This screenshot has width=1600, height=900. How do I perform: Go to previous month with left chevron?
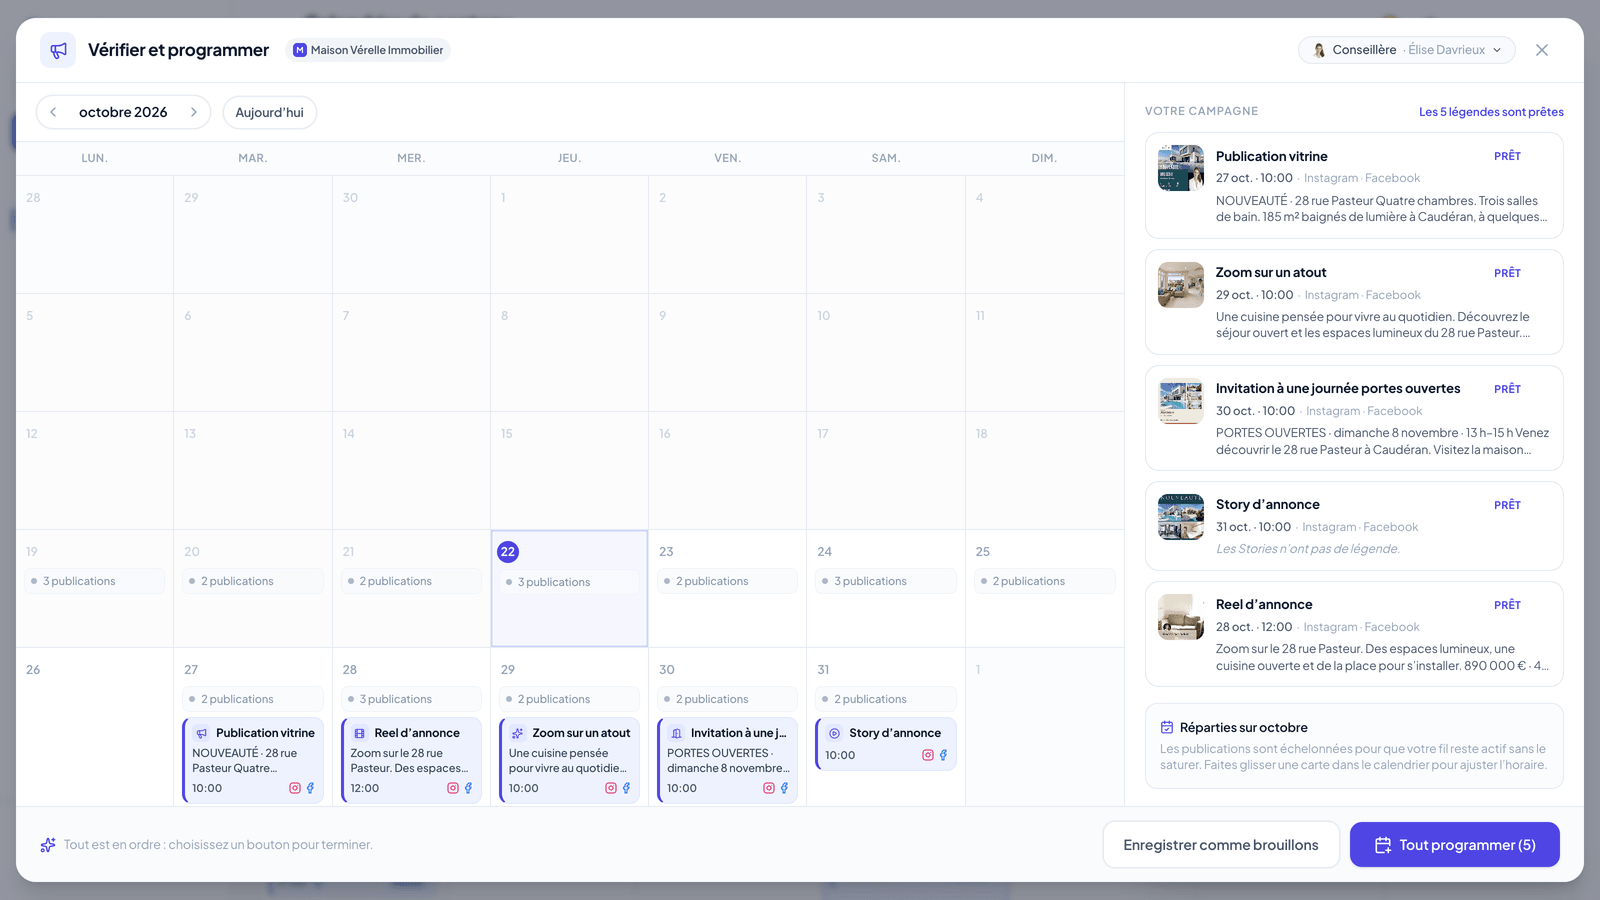(x=53, y=112)
